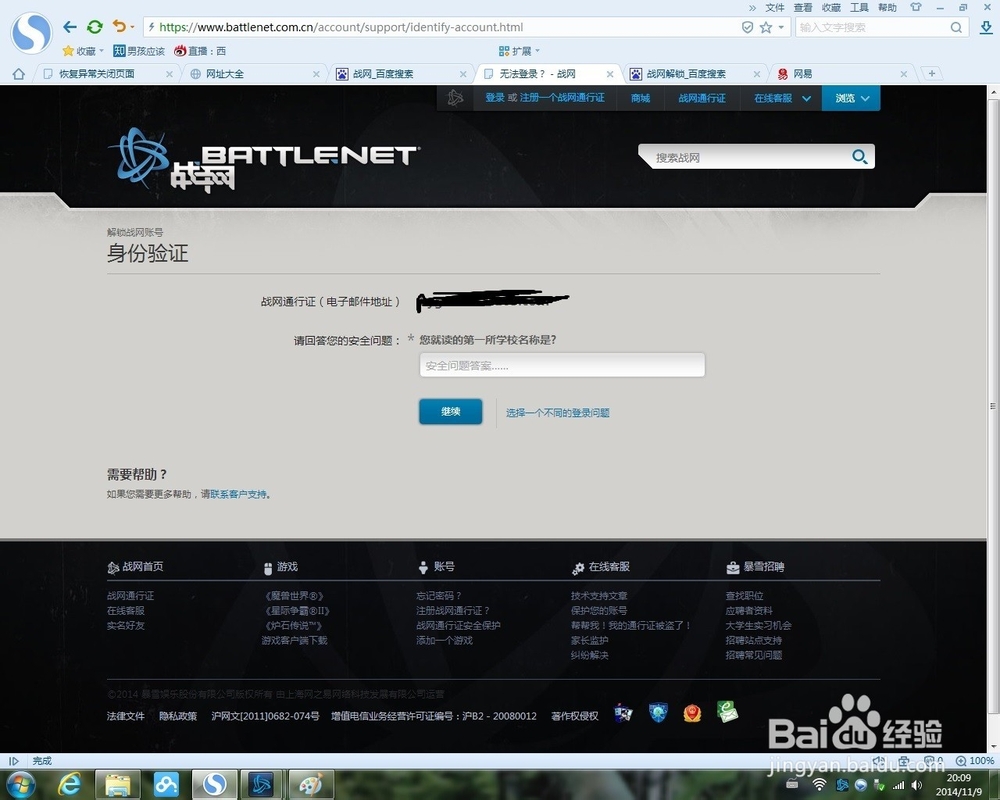This screenshot has height=800, width=1000.
Task: Switch to 网易 tab
Action: click(841, 74)
